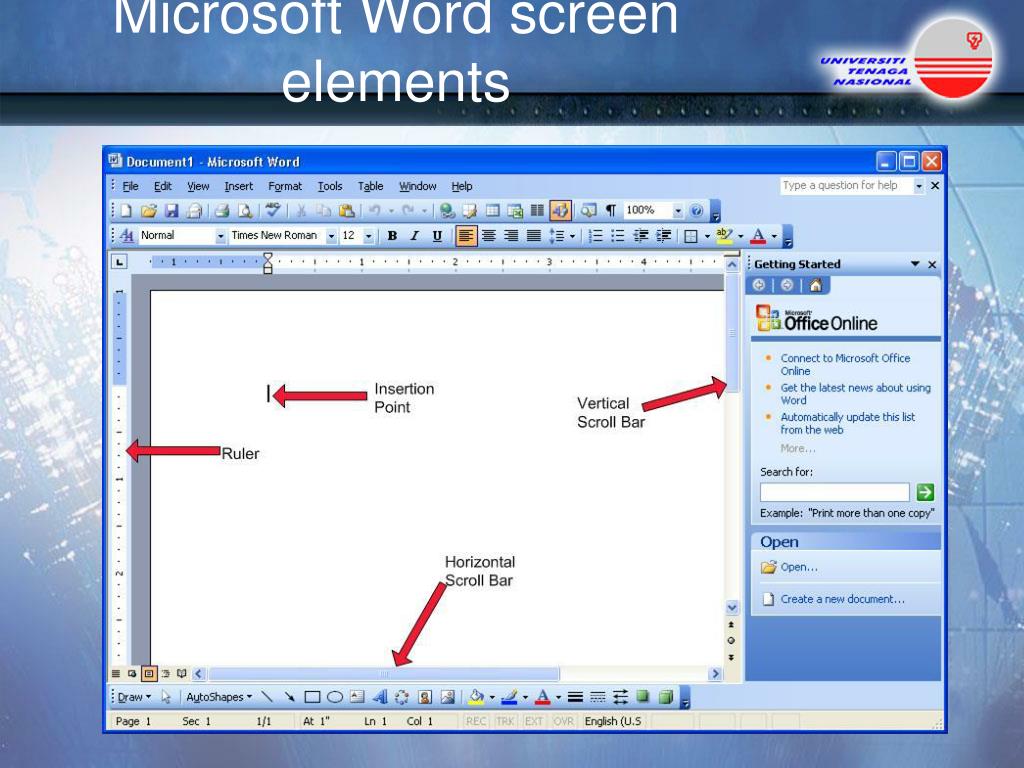Click the Highlight color button
Screen dimensions: 1024x768
coord(724,236)
